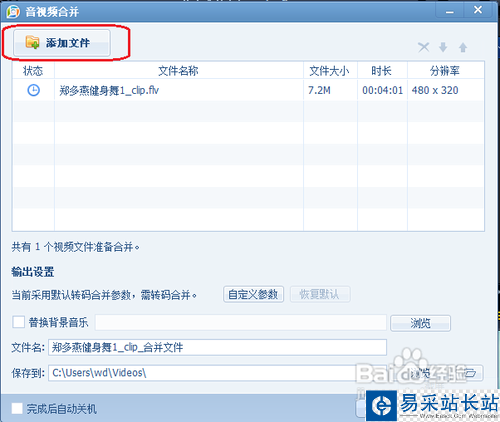Click the 7.2M file size cell

click(x=319, y=90)
